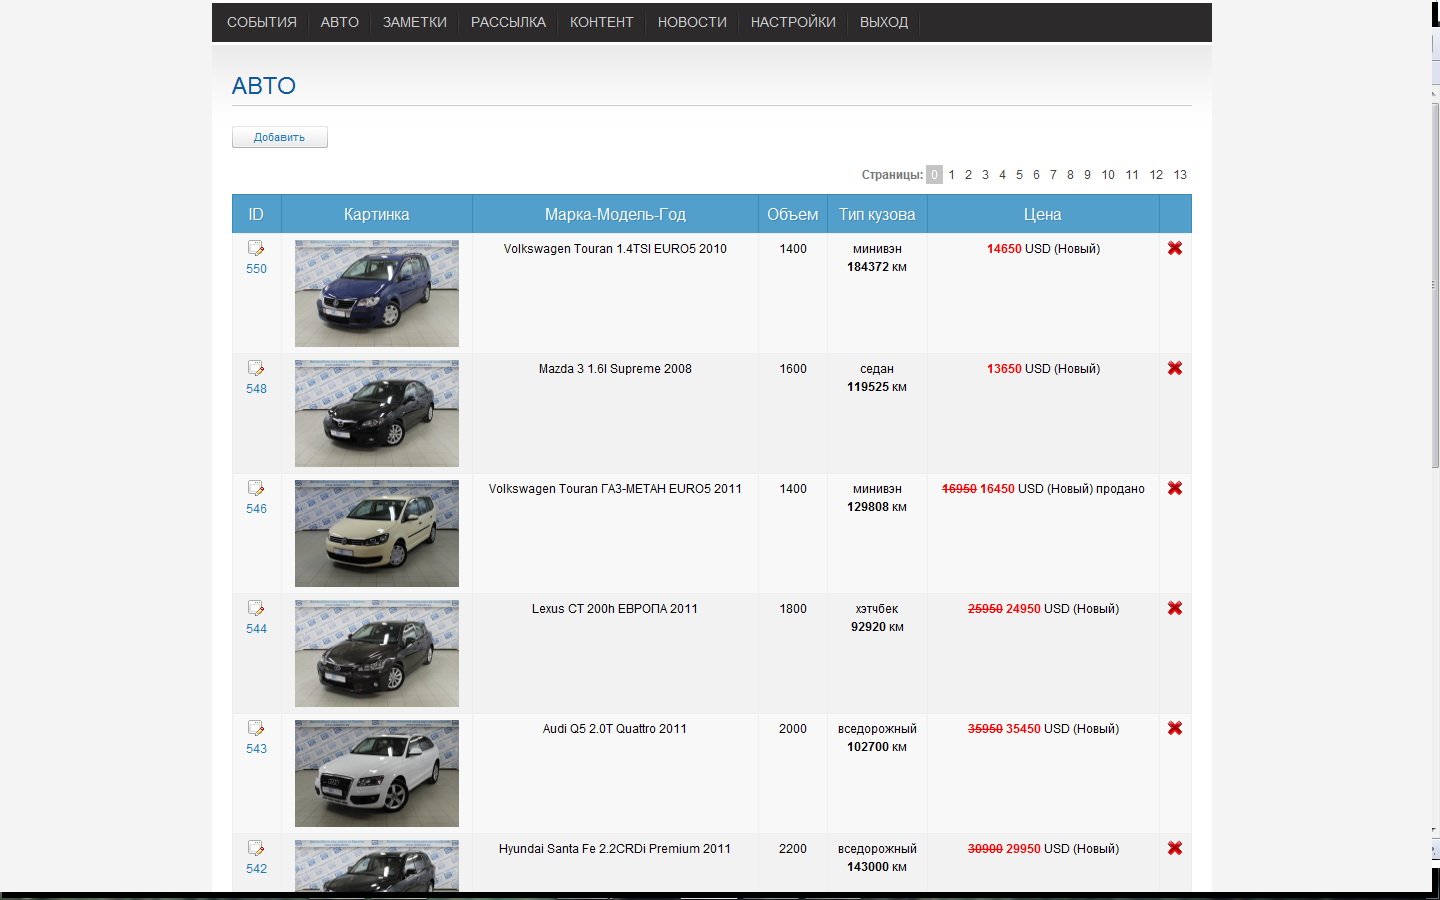Screen dimensions: 1440x900
Task: Open ID link 543
Action: point(256,749)
